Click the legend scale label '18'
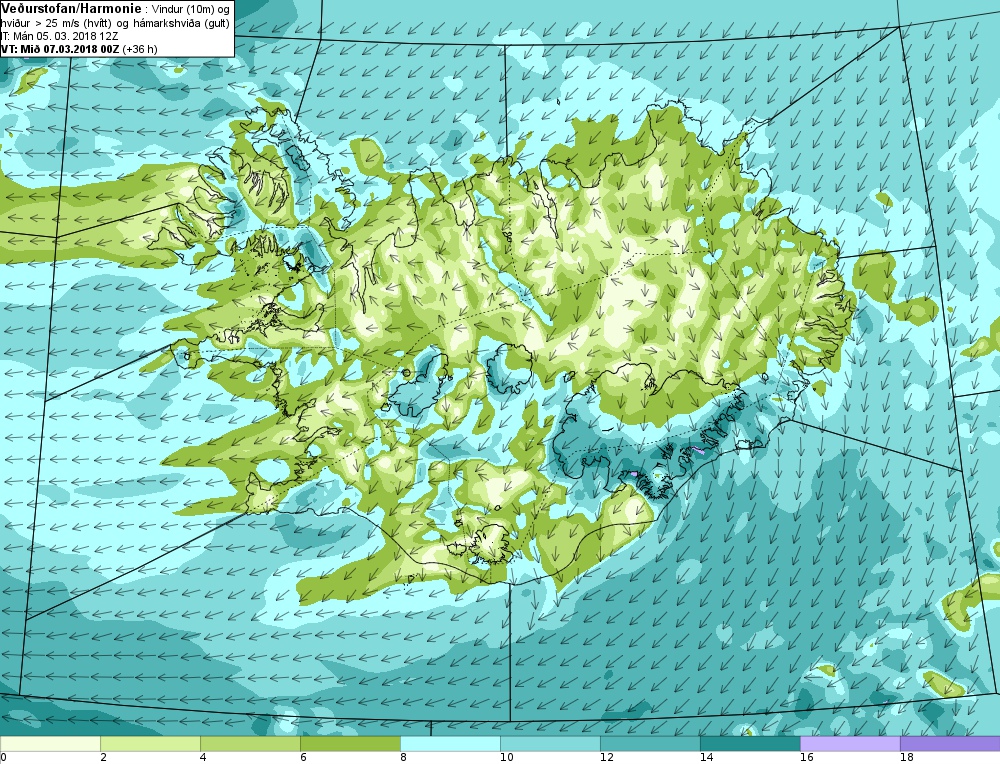Image resolution: width=1000 pixels, height=764 pixels. (x=907, y=758)
